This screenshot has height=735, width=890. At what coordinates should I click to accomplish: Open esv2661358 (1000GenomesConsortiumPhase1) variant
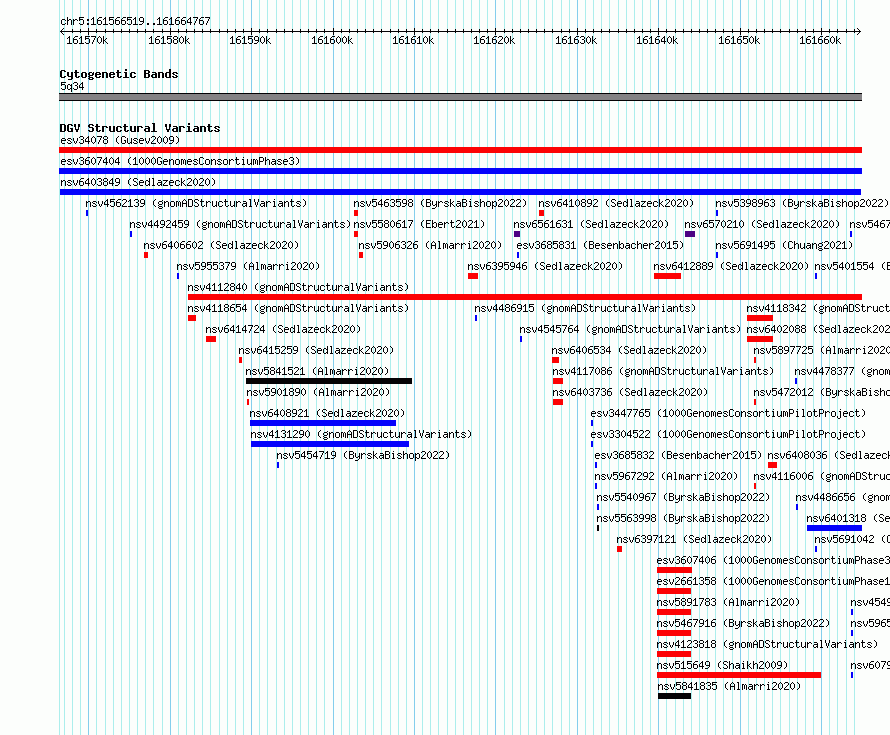(773, 581)
